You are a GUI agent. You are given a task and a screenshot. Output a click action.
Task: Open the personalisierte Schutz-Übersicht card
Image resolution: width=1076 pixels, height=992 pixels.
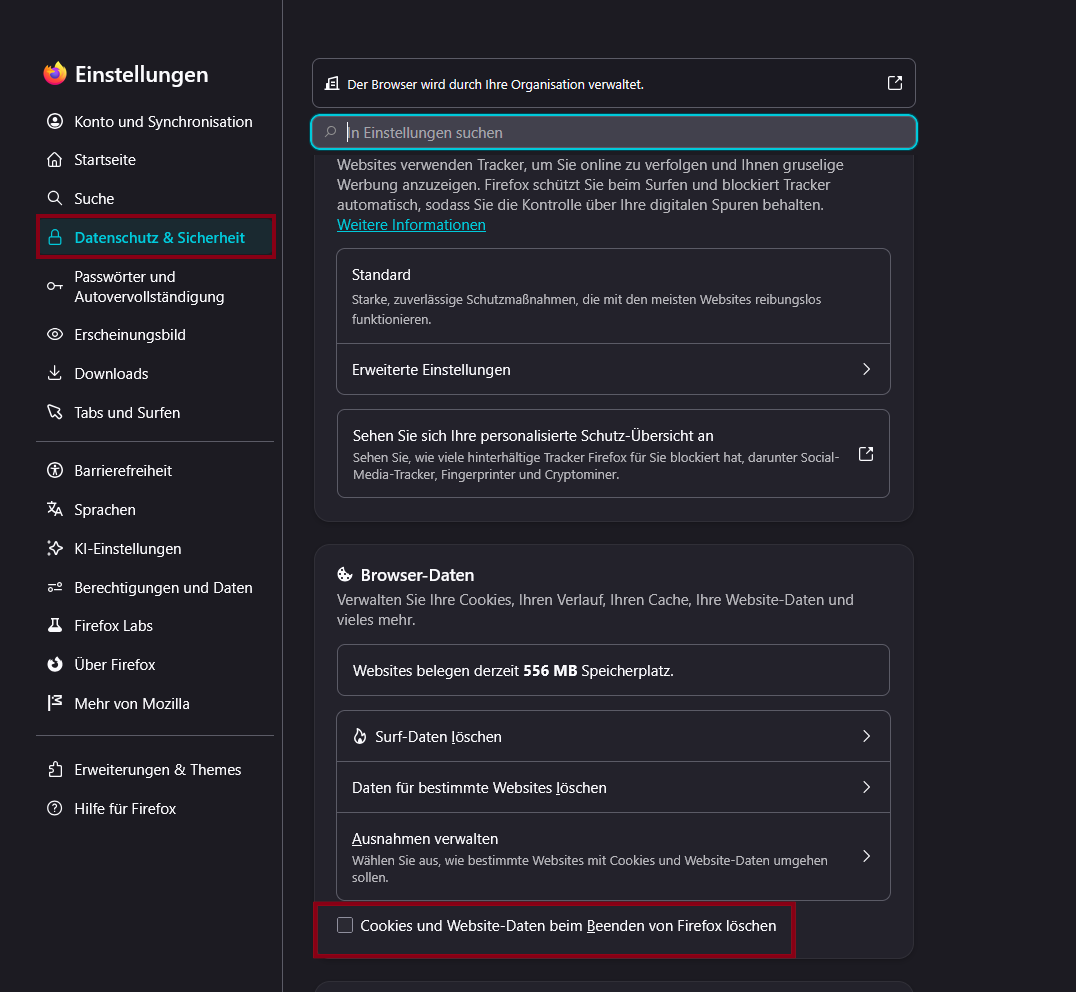tap(613, 453)
